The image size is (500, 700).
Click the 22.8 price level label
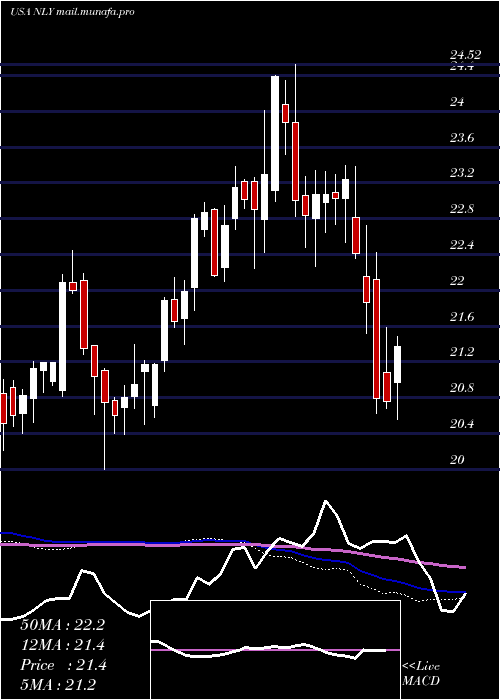462,209
